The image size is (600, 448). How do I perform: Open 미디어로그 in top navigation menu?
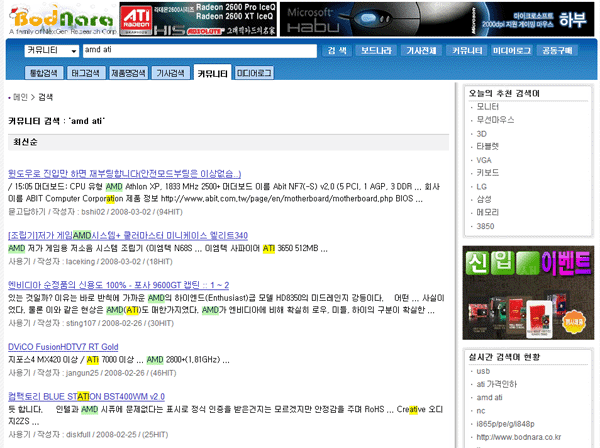click(x=512, y=51)
